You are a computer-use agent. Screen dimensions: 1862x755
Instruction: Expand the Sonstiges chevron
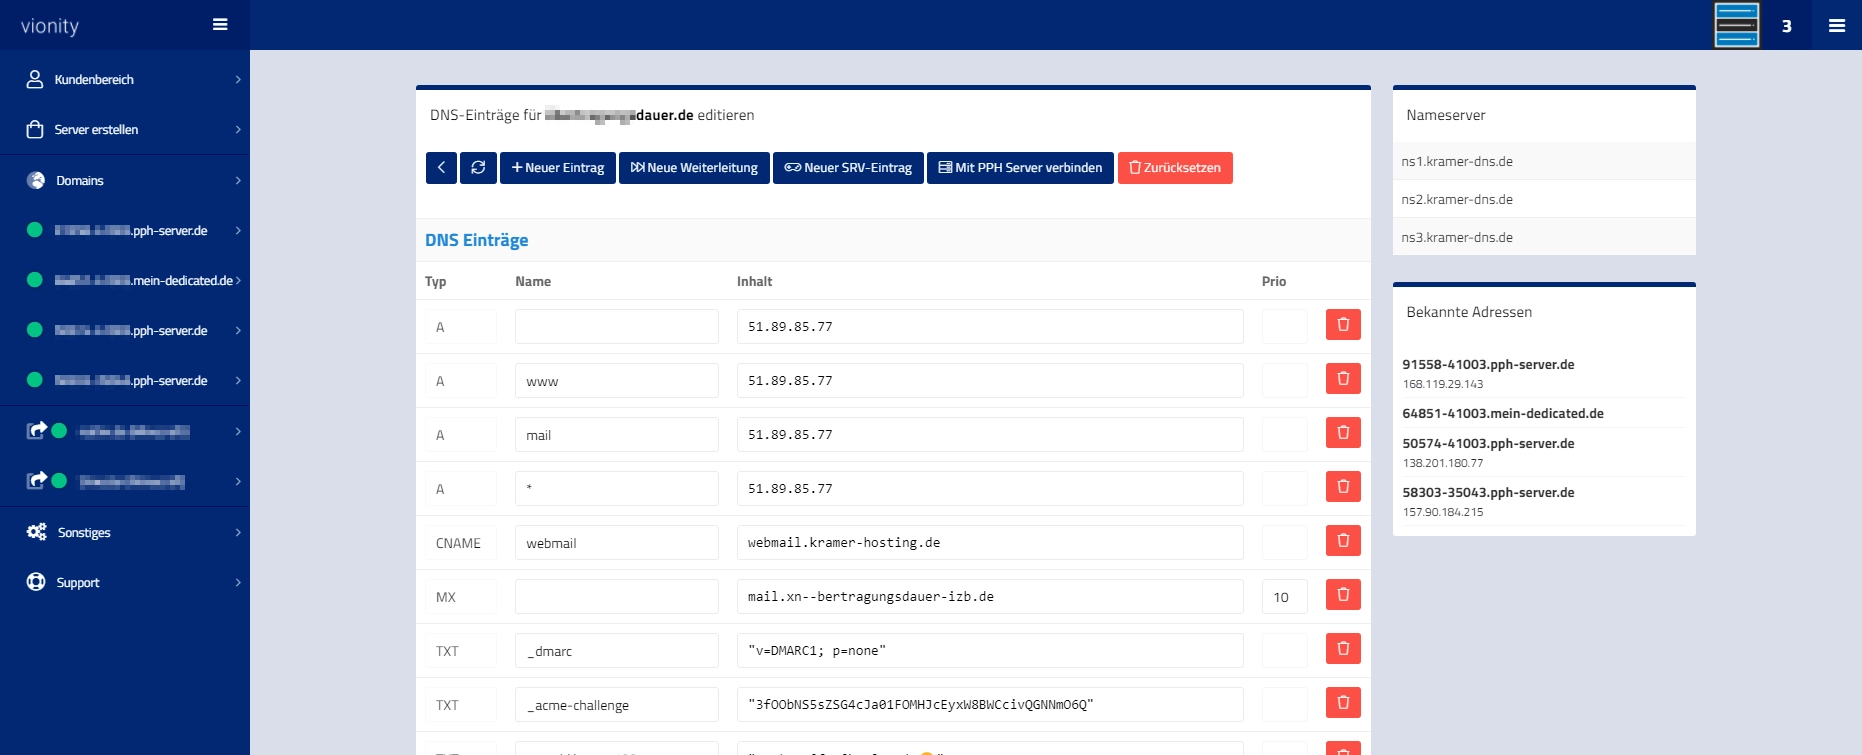point(238,532)
